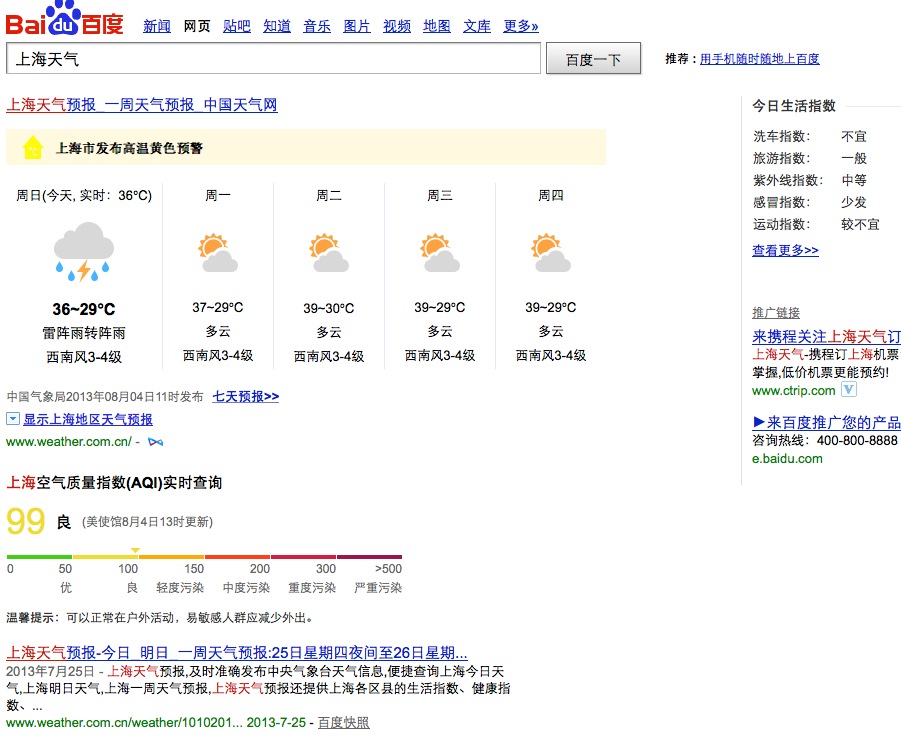The height and width of the screenshot is (742, 901).
Task: Click 周一 temperature 37~29°C
Action: click(218, 307)
